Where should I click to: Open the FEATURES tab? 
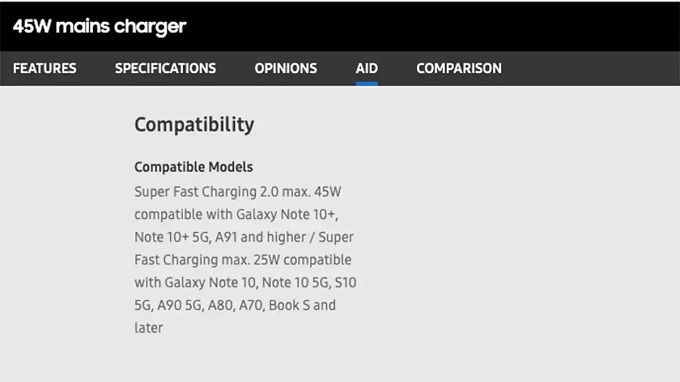(x=45, y=69)
